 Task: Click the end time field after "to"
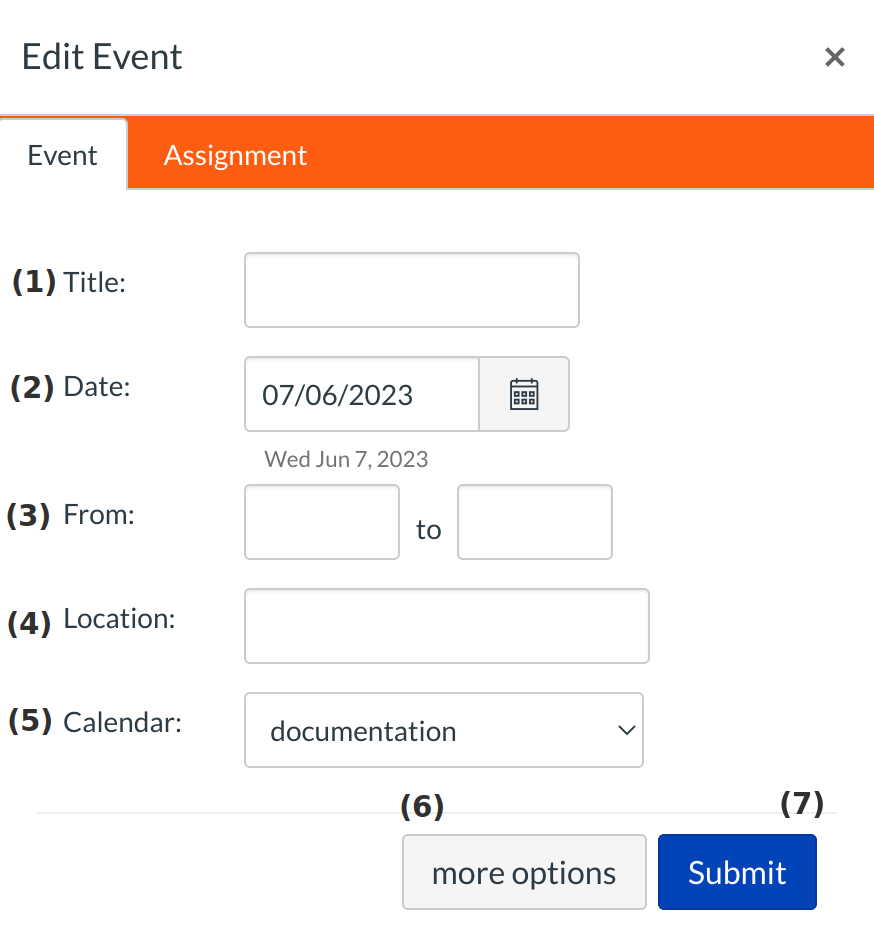click(x=534, y=522)
